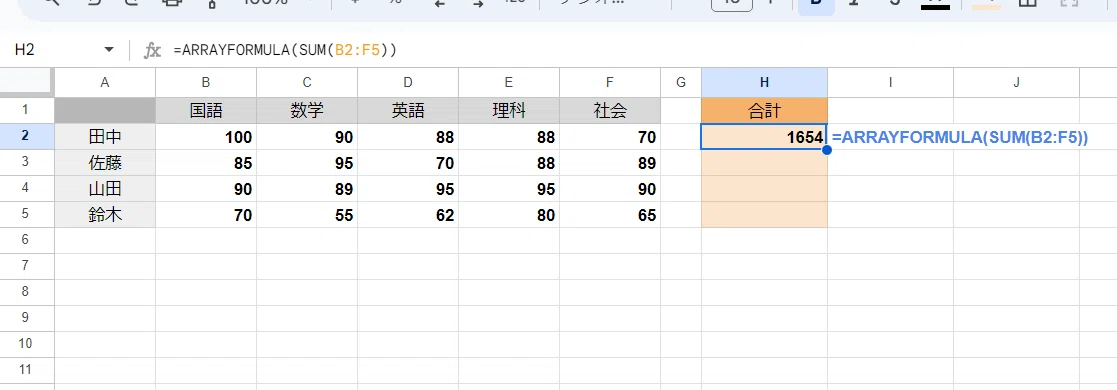The image size is (1117, 390).
Task: Select the empty 合計 cell for 佐藤
Action: tap(764, 163)
